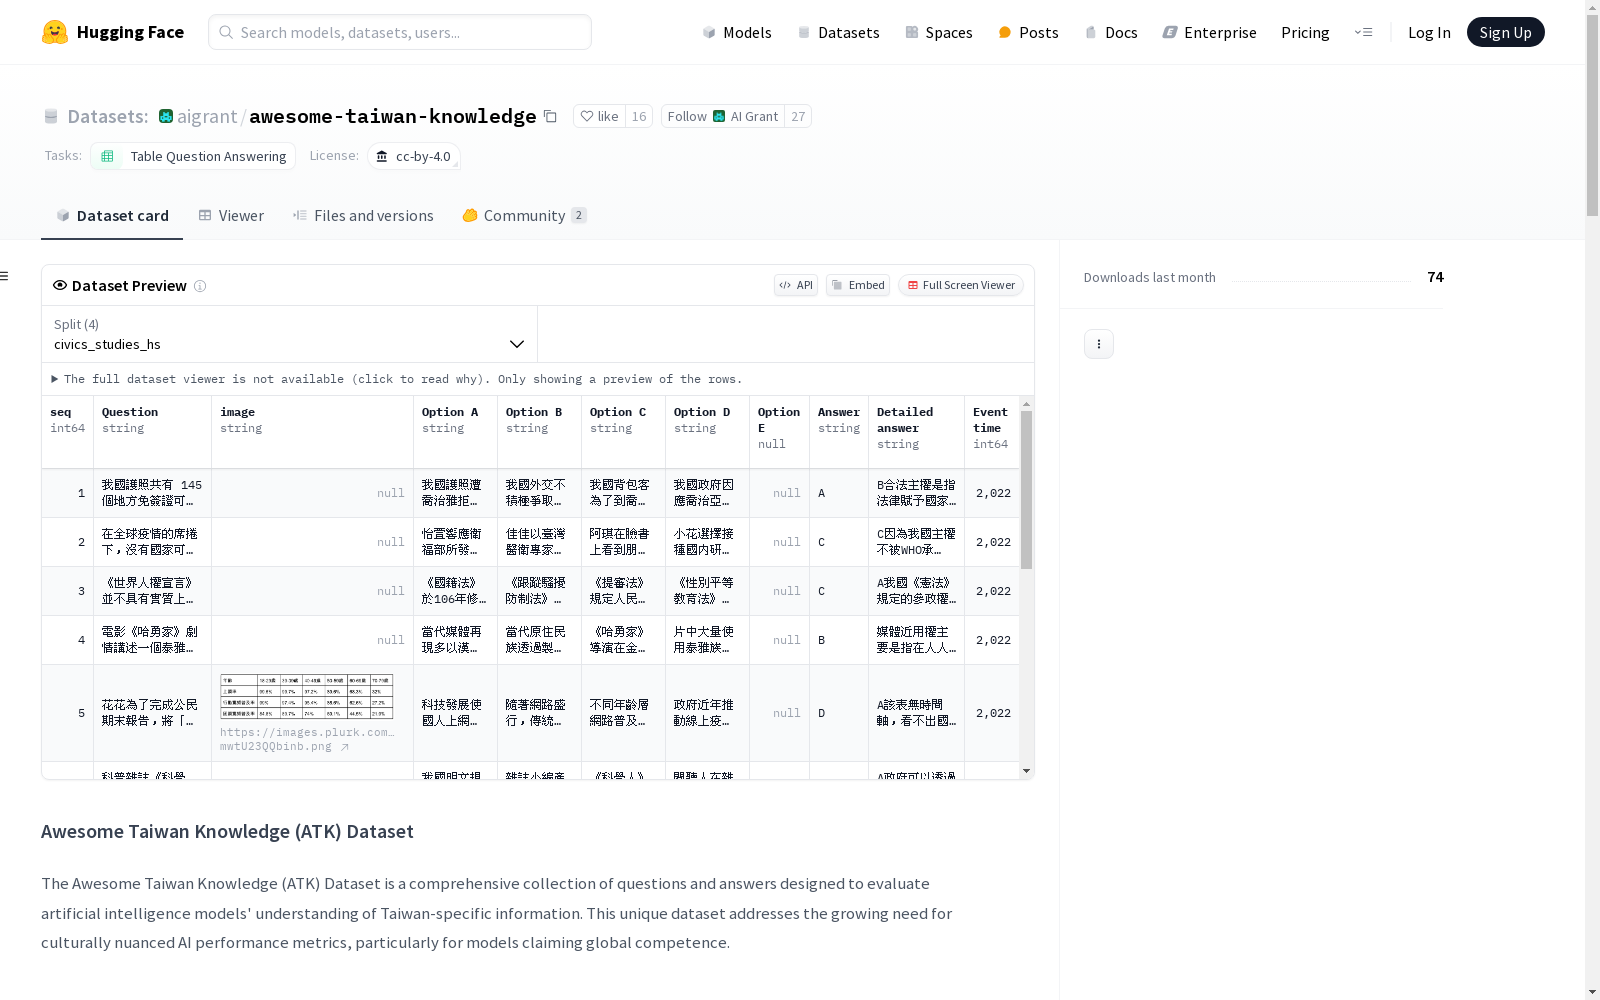Click the dataset preview table scrollbar thumb
This screenshot has height=1000, width=1600.
(1026, 490)
